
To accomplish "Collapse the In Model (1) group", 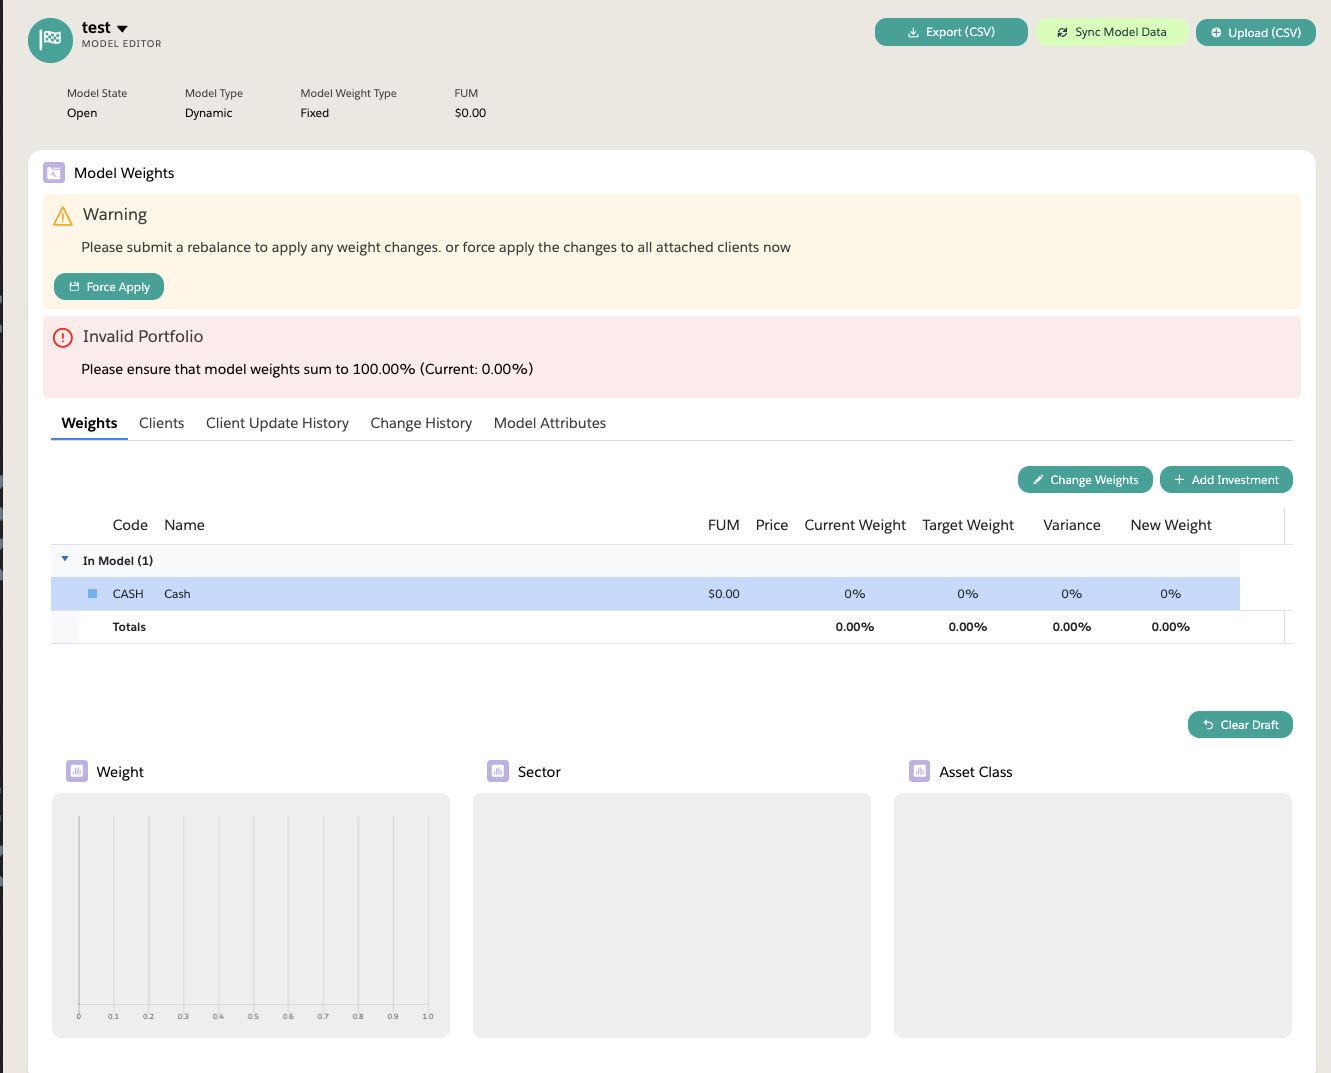I will 65,560.
